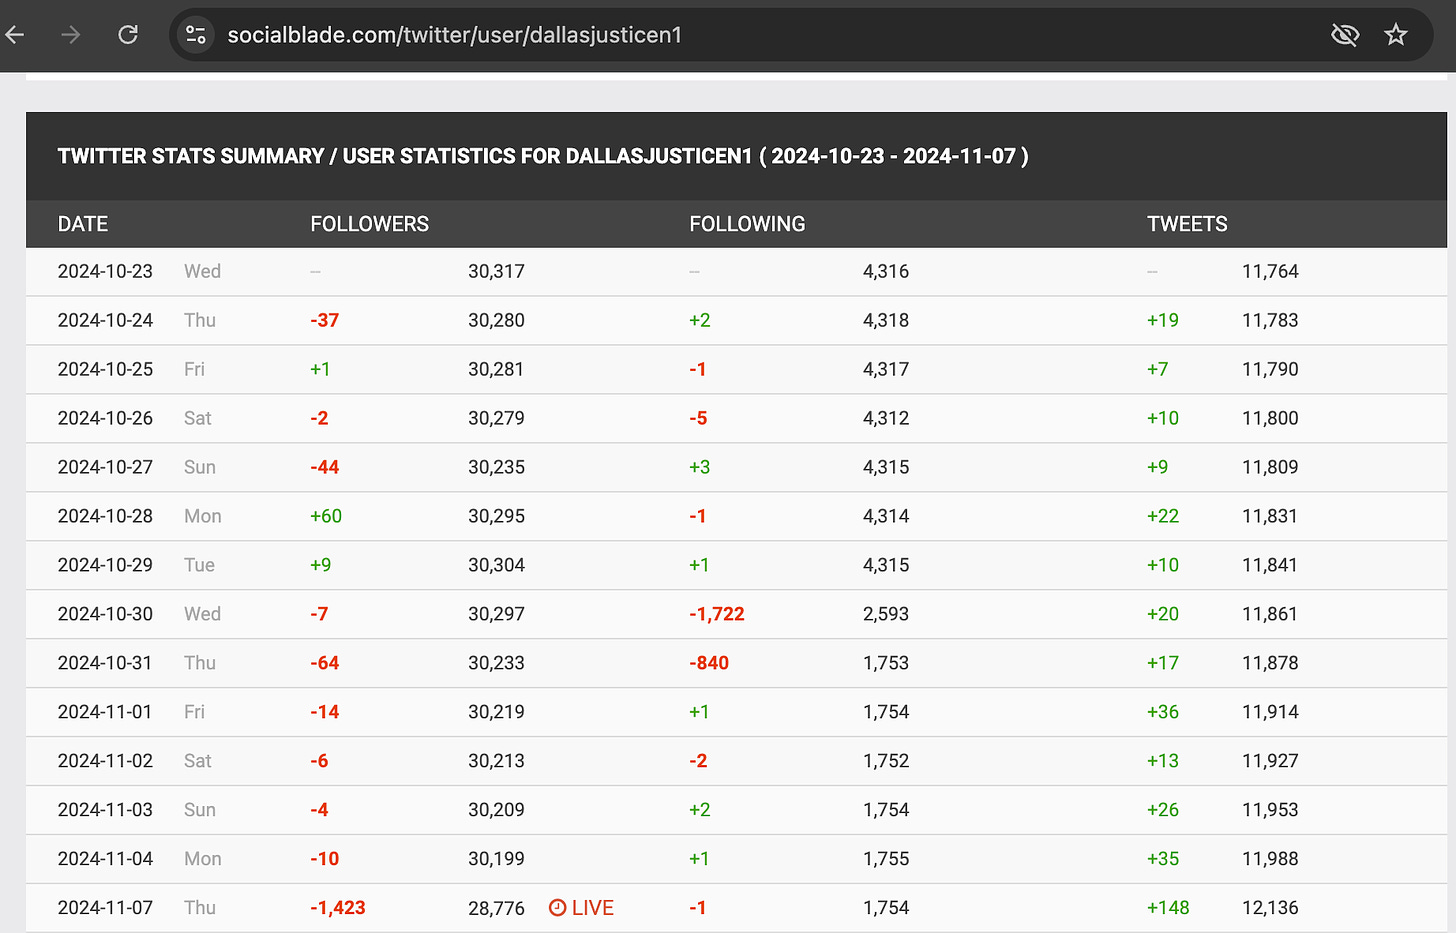The height and width of the screenshot is (933, 1456).
Task: Click follower change -44
Action: click(325, 468)
